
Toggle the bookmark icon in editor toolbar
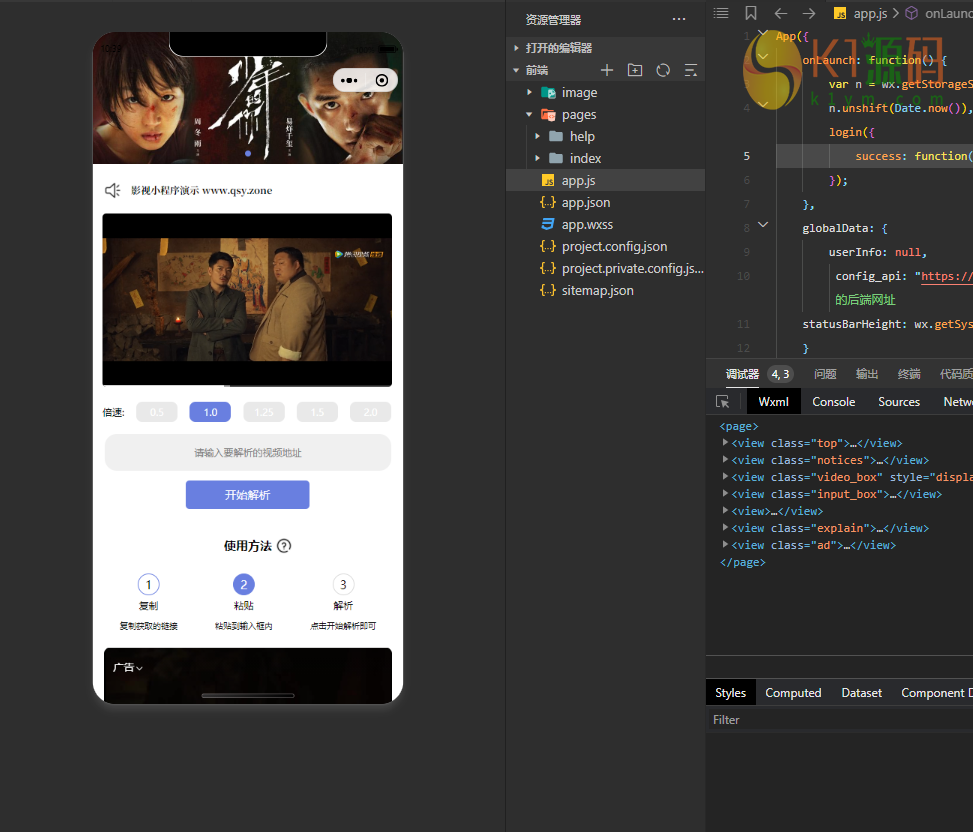[x=751, y=13]
